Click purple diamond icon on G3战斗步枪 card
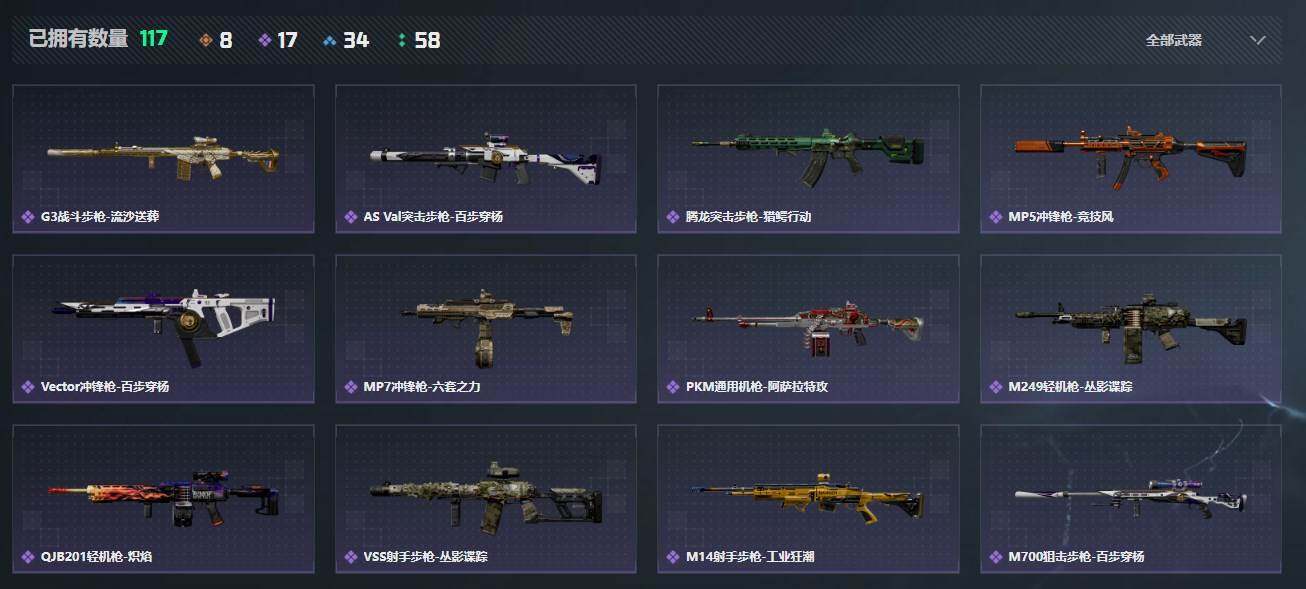1306x589 pixels. tap(28, 217)
